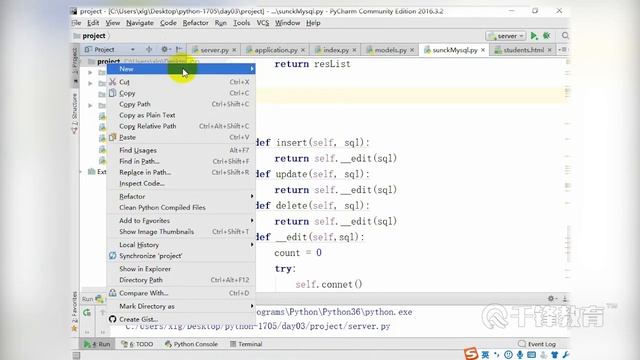Click the Paste clipboard icon
The width and height of the screenshot is (640, 360).
click(x=113, y=137)
